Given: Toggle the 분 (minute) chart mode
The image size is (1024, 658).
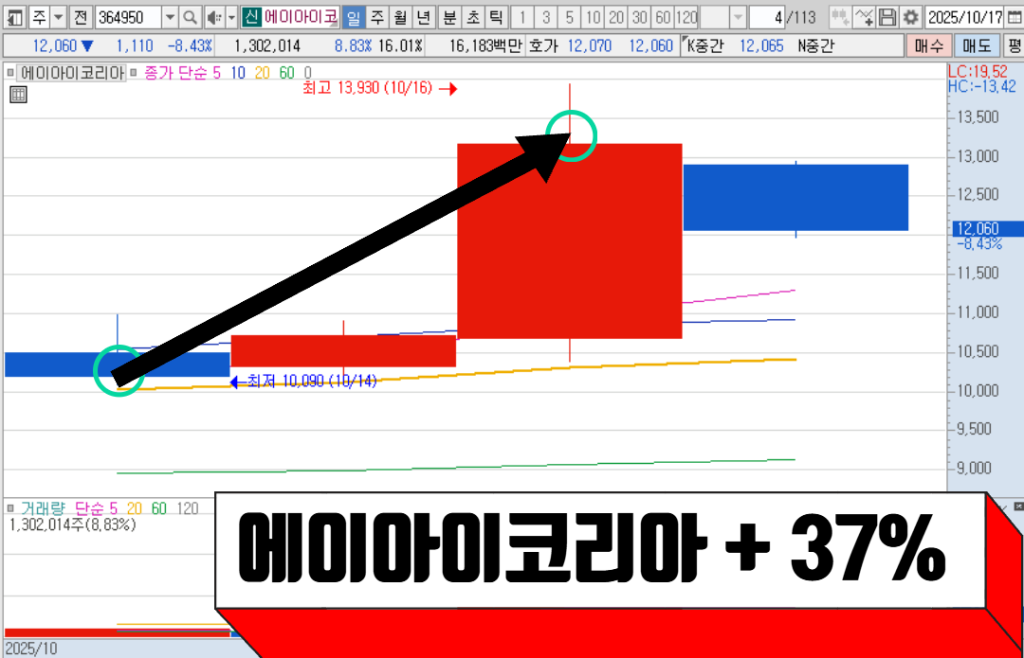Looking at the screenshot, I should tap(449, 18).
